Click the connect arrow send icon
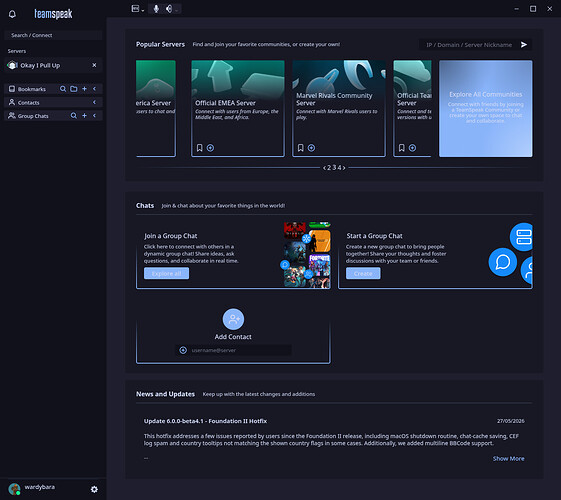561x500 pixels. point(524,45)
